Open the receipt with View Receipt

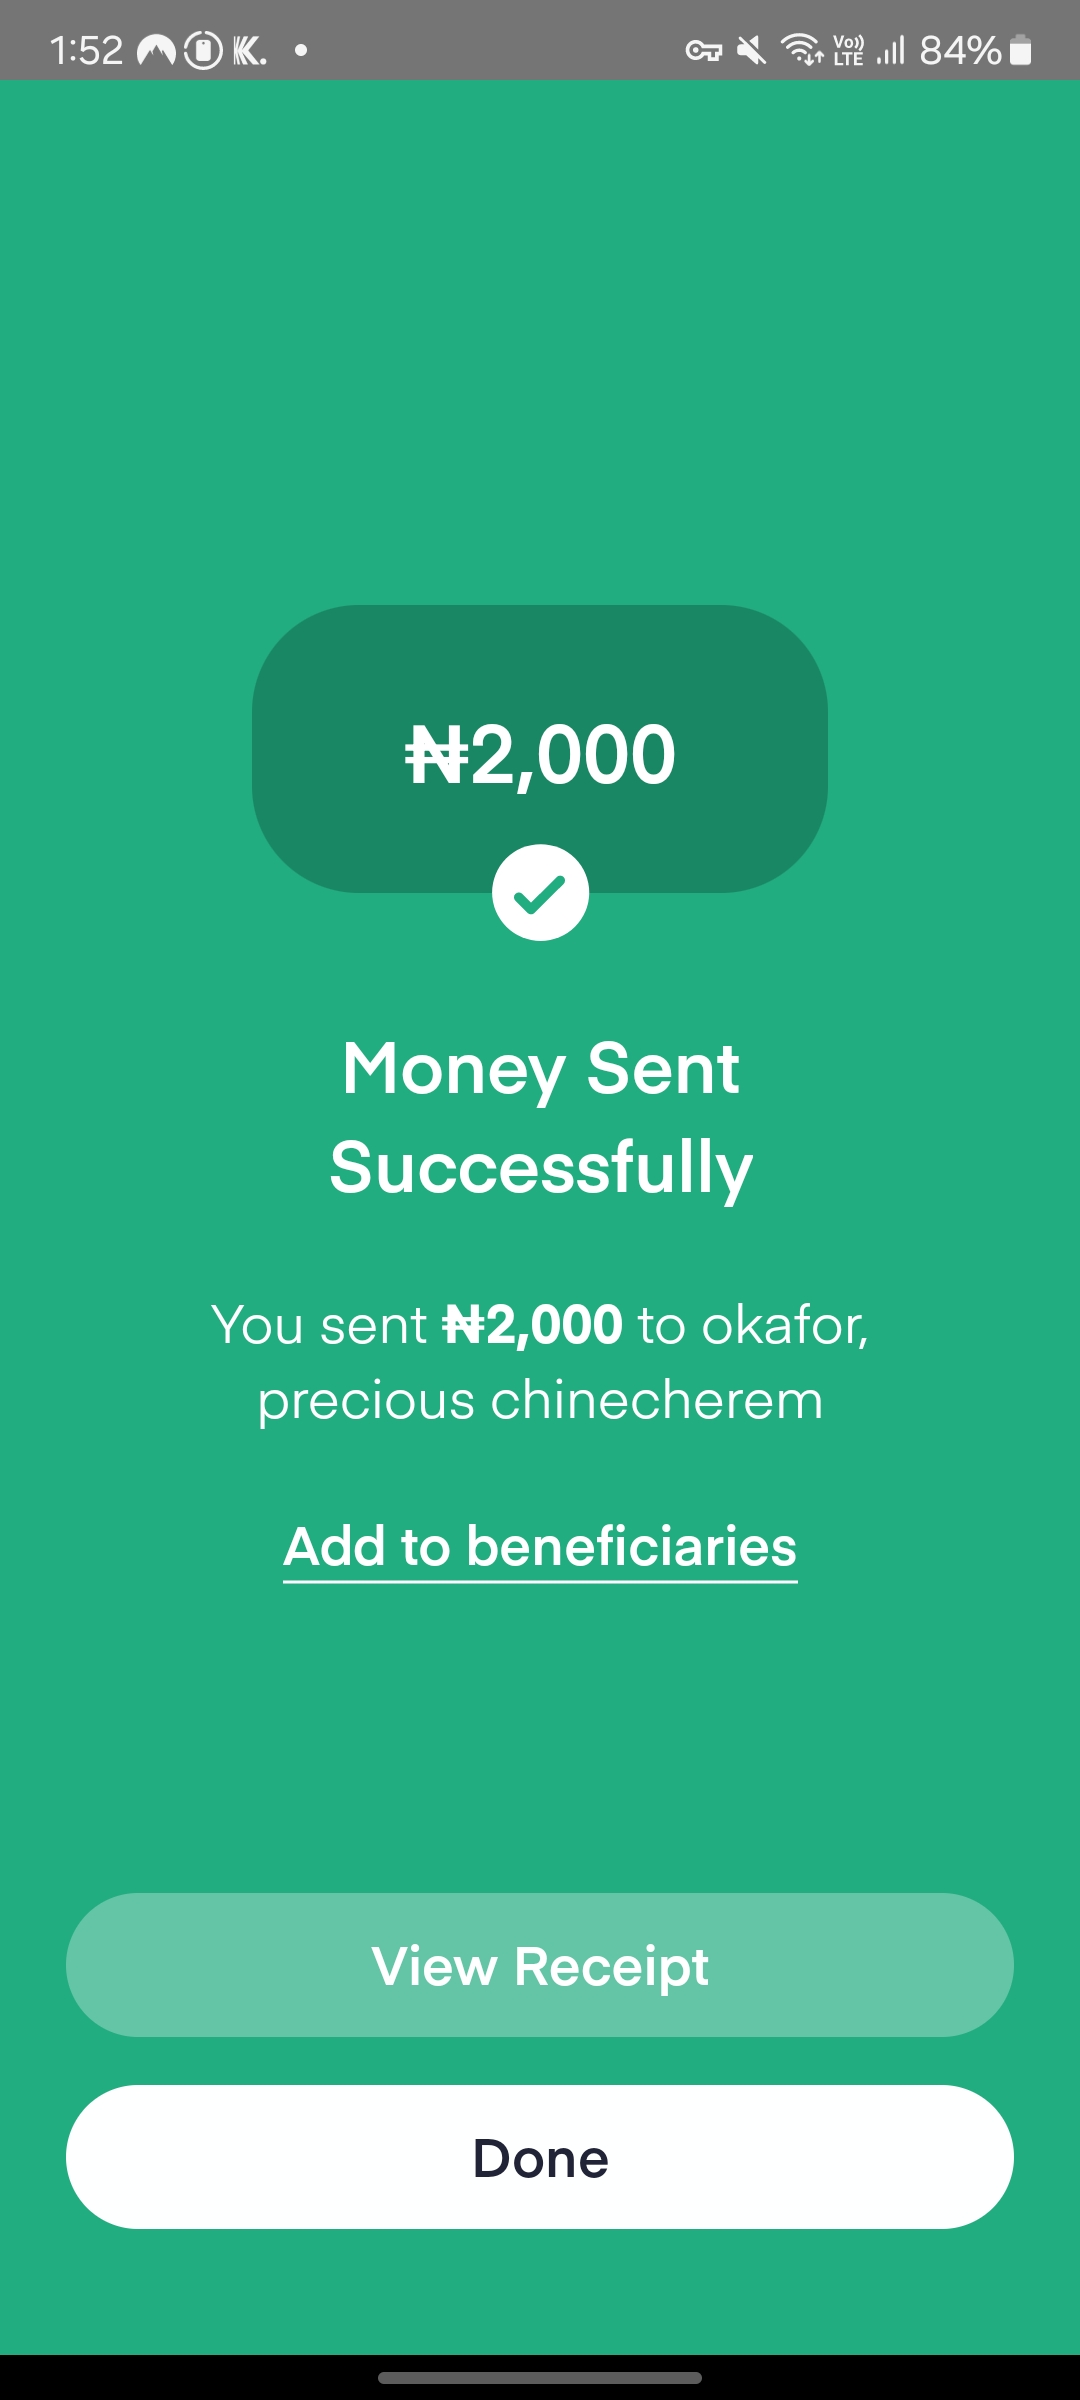click(540, 1965)
